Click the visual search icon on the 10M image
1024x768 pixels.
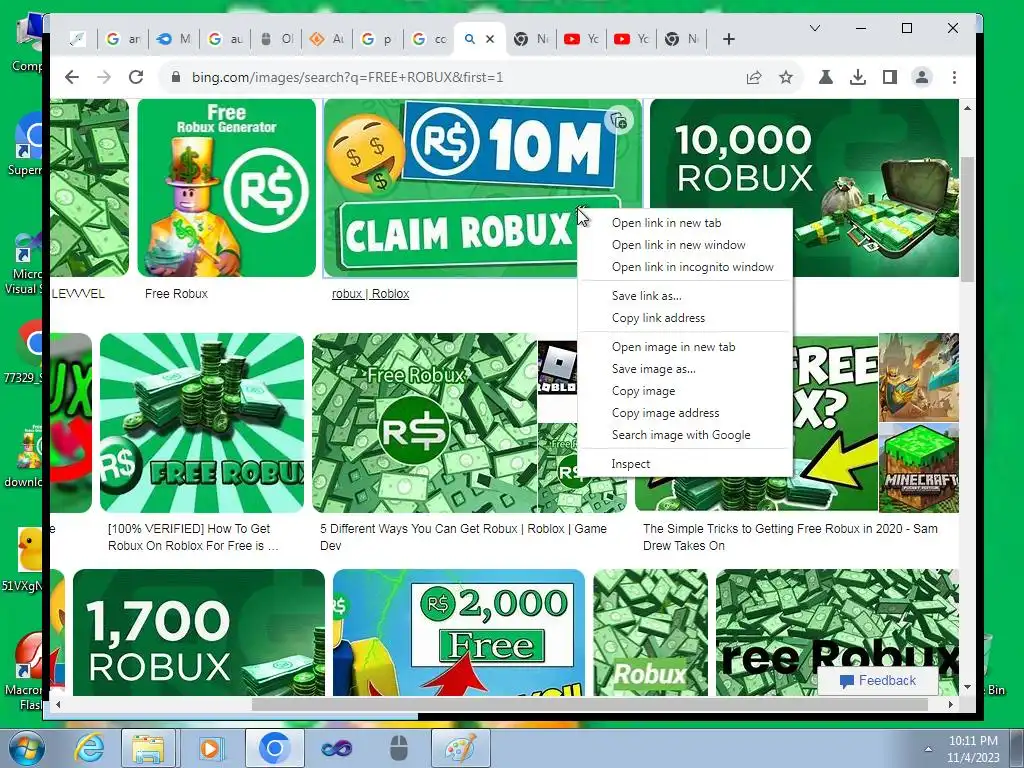(618, 120)
